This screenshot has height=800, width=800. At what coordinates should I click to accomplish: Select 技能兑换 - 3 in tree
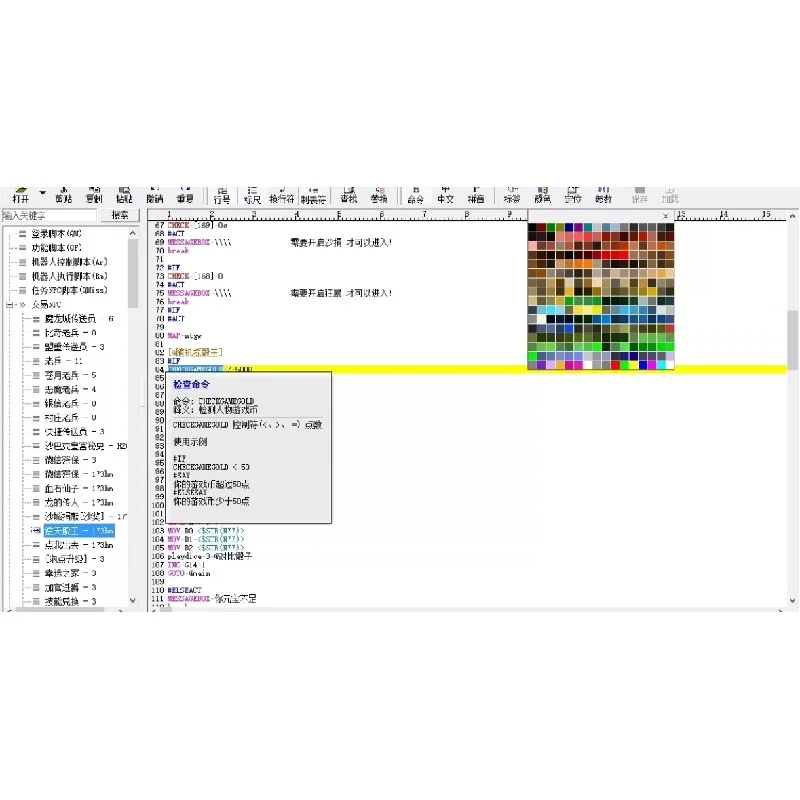[70, 602]
